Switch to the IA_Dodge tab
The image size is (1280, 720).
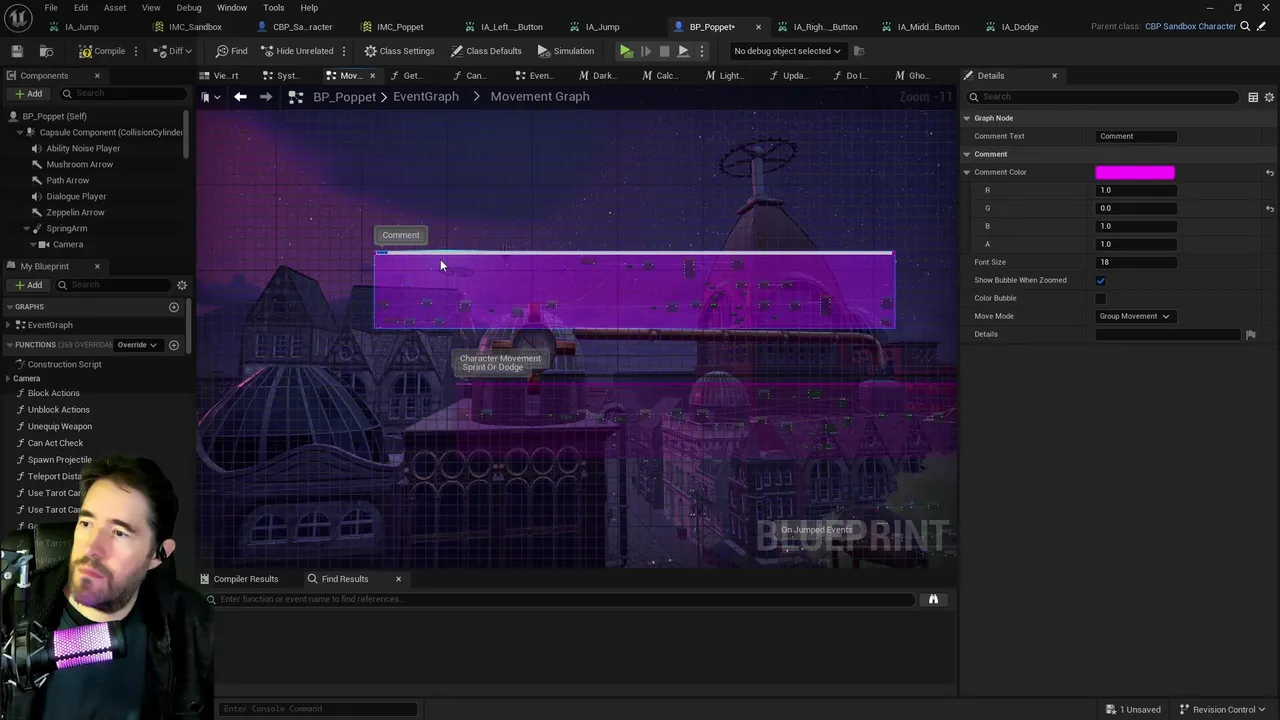[x=1020, y=27]
